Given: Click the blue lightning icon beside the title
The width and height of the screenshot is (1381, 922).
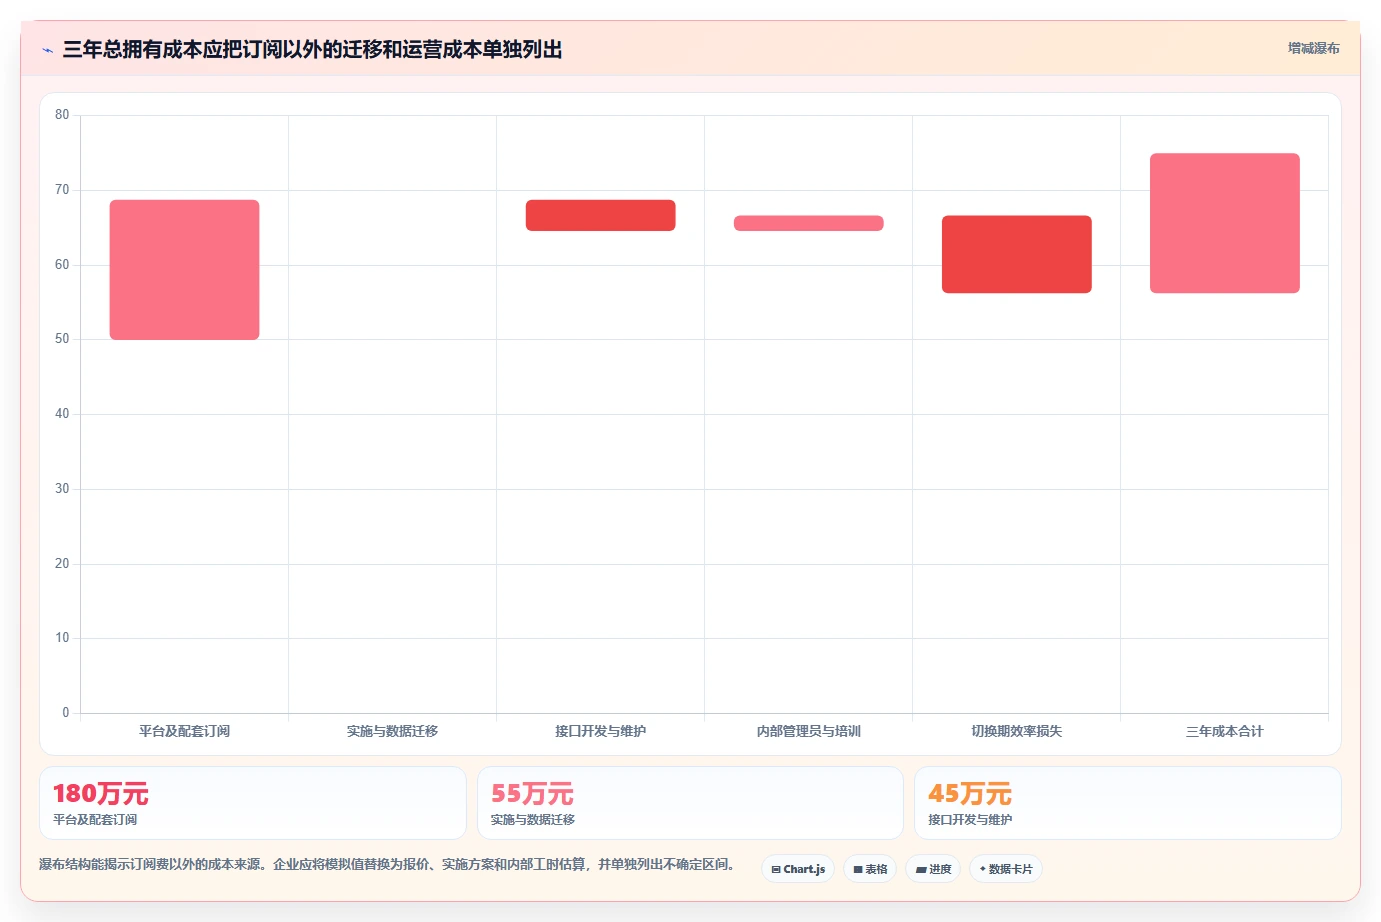Looking at the screenshot, I should click(48, 50).
